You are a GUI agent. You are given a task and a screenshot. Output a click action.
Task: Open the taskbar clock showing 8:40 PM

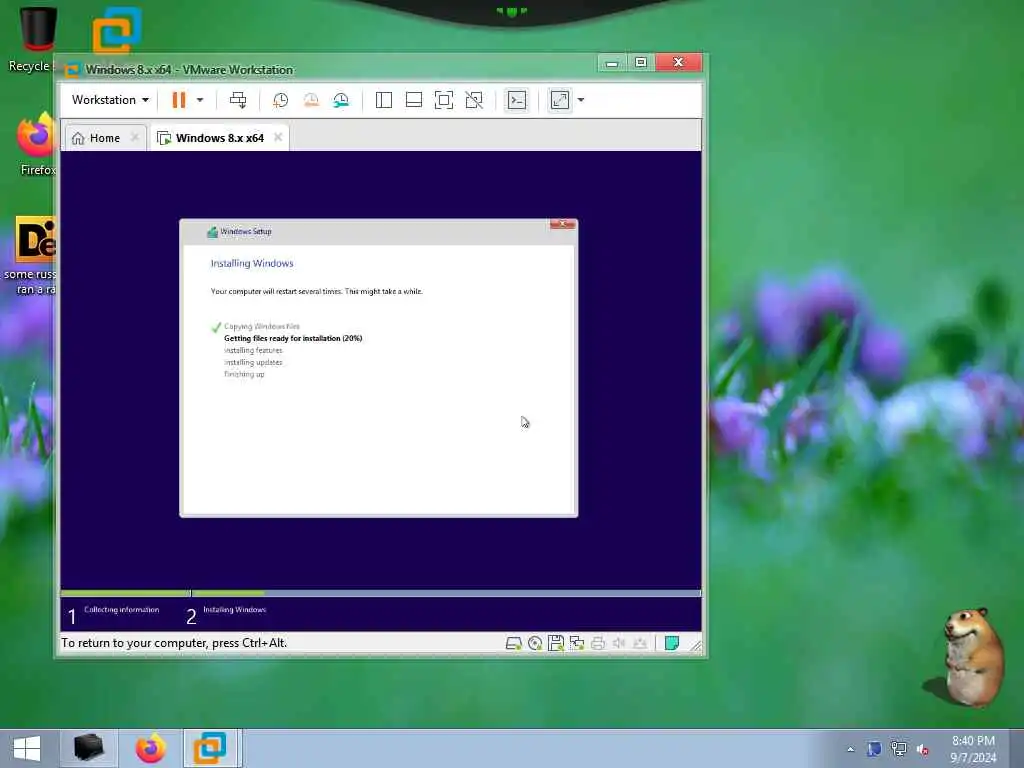pos(973,749)
